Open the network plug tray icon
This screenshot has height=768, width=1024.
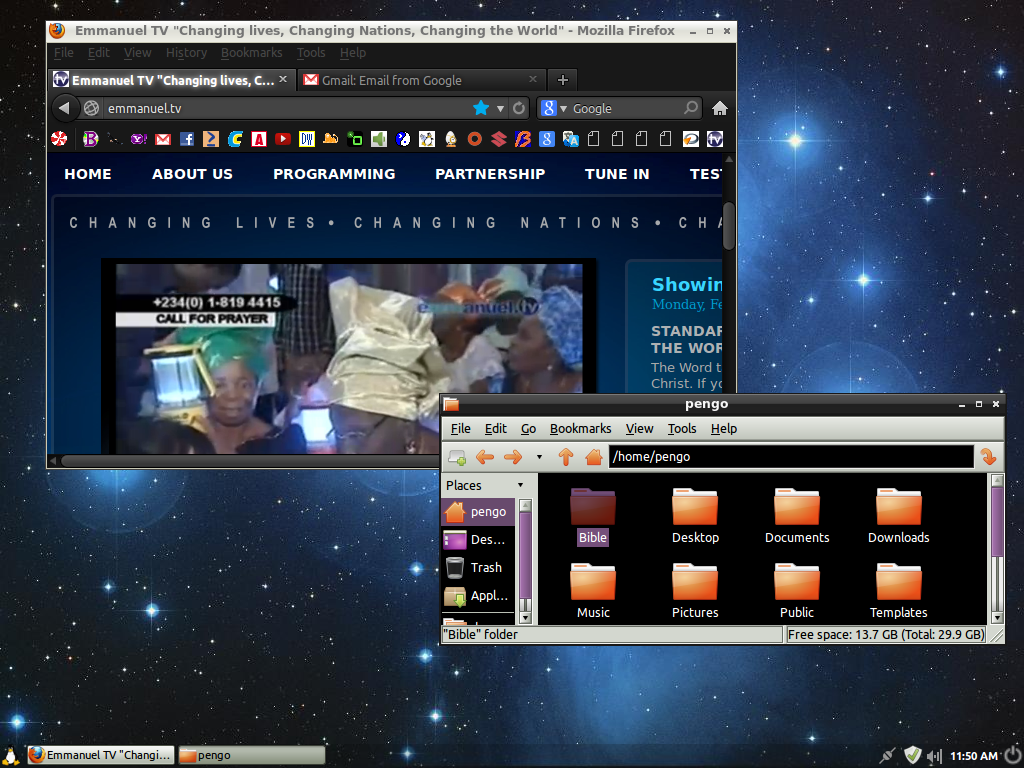[x=887, y=756]
